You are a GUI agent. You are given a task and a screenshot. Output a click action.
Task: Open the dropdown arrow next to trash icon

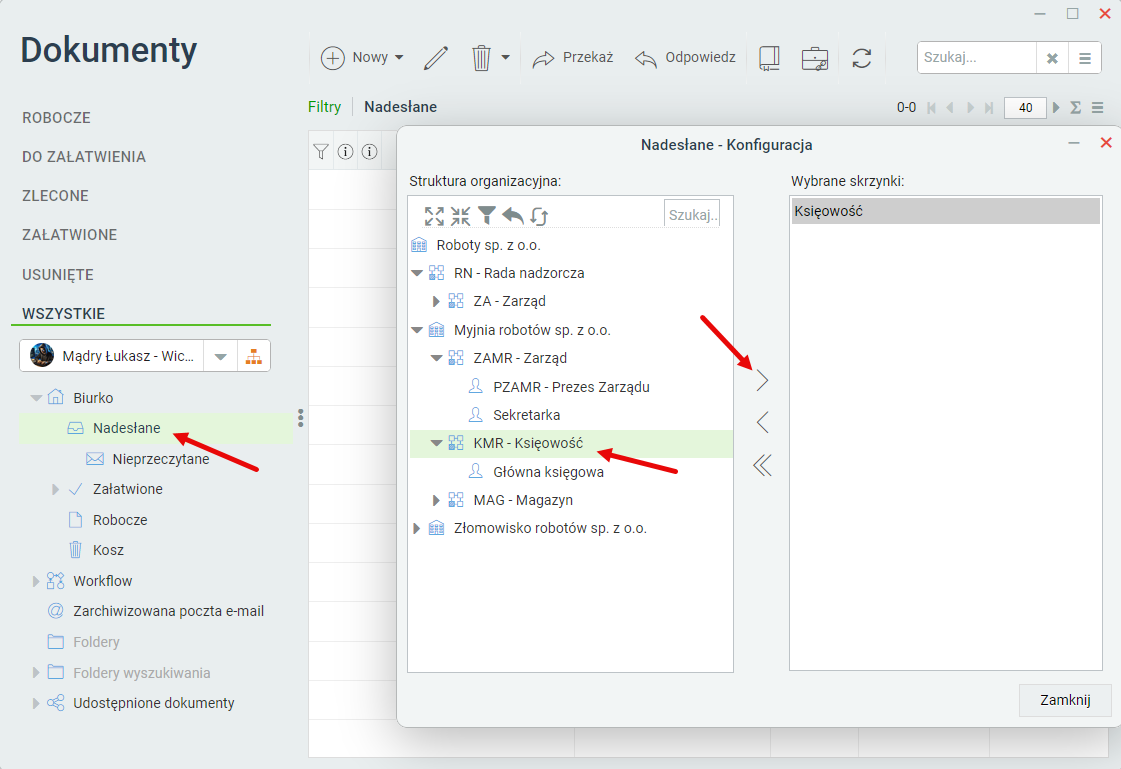505,58
